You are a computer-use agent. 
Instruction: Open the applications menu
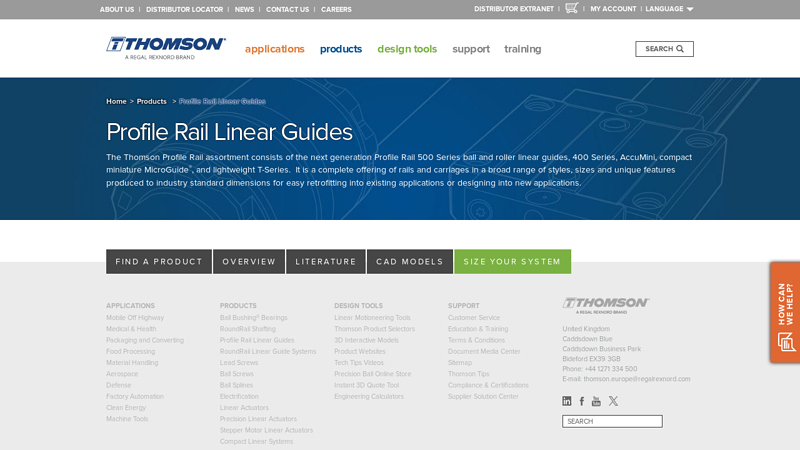coord(274,49)
